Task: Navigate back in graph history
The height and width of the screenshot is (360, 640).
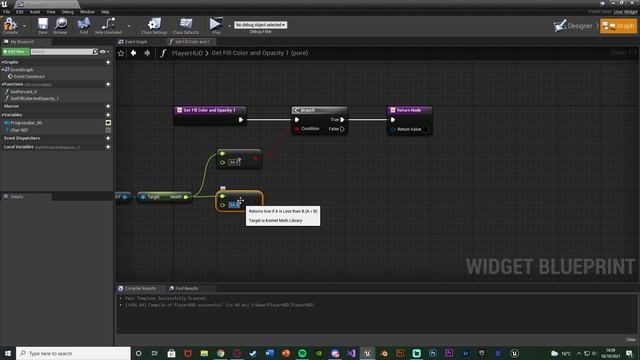Action: (x=133, y=53)
